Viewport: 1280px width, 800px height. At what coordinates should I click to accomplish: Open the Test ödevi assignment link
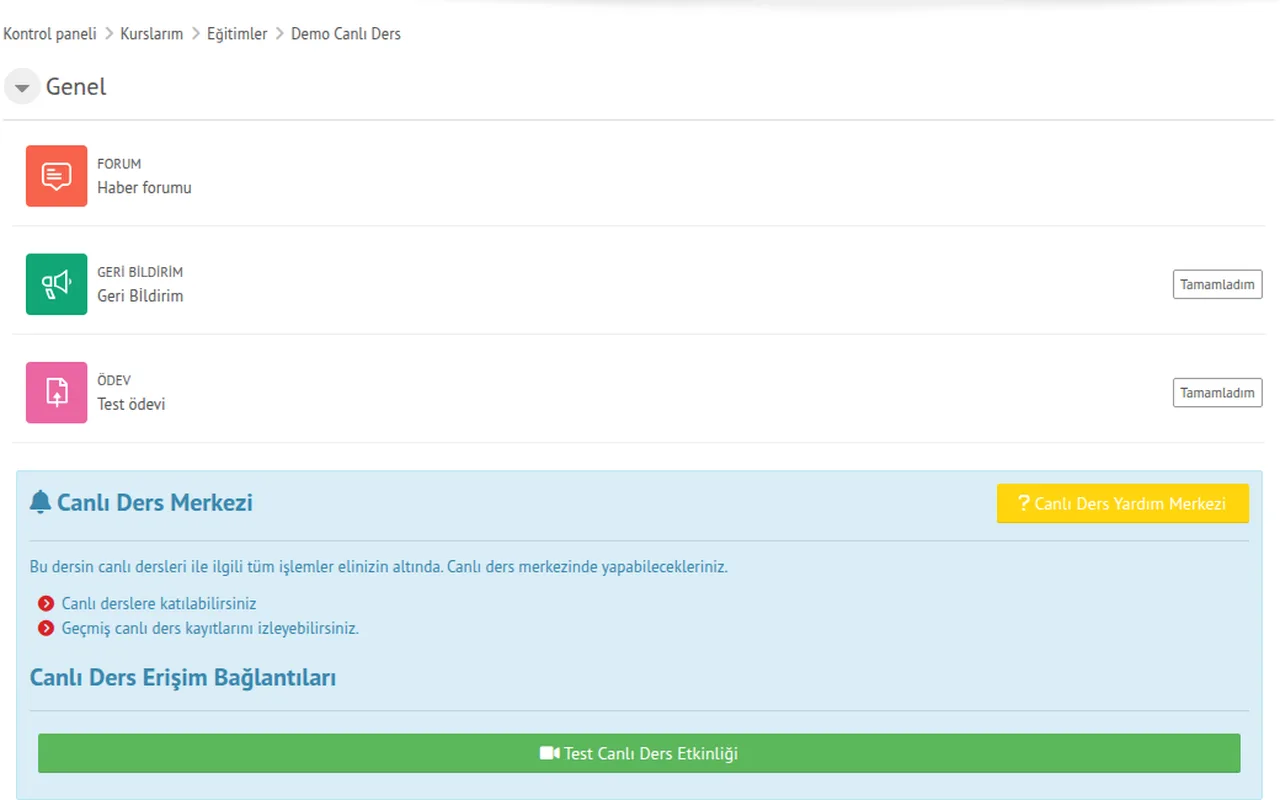click(x=131, y=404)
